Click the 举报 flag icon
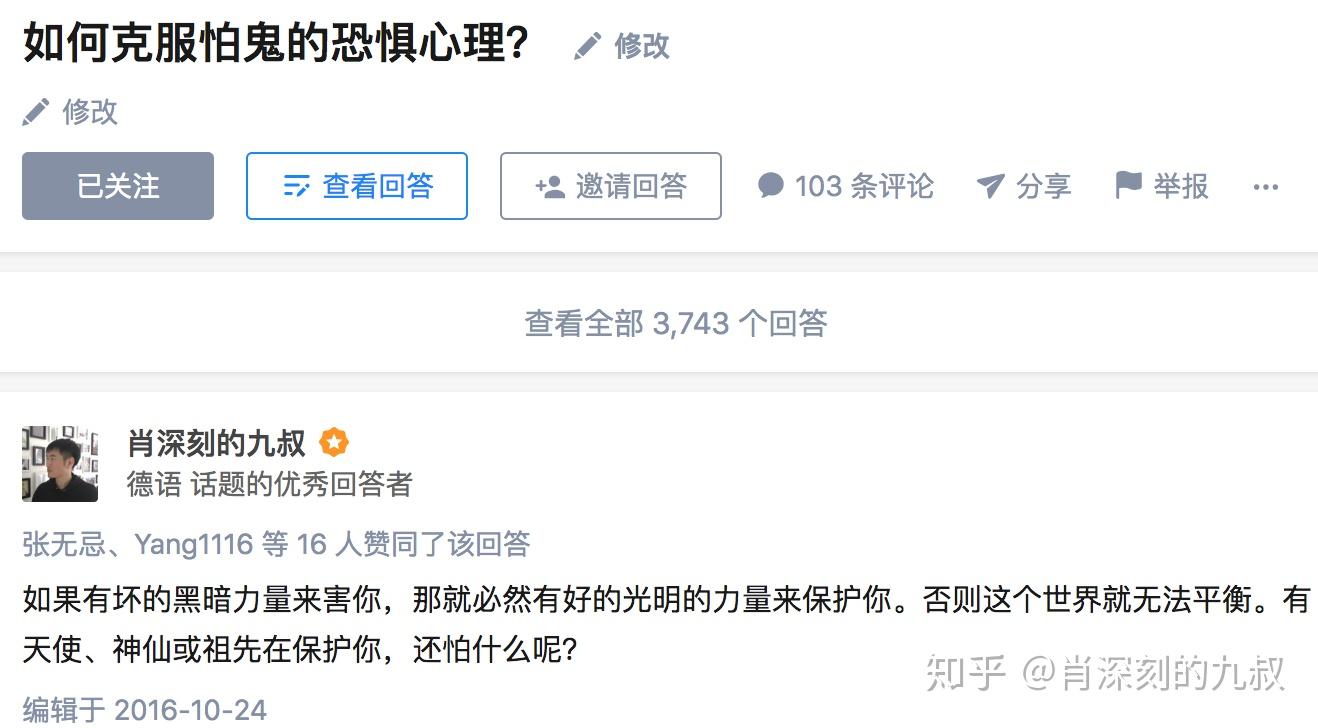The image size is (1318, 728). tap(1126, 184)
